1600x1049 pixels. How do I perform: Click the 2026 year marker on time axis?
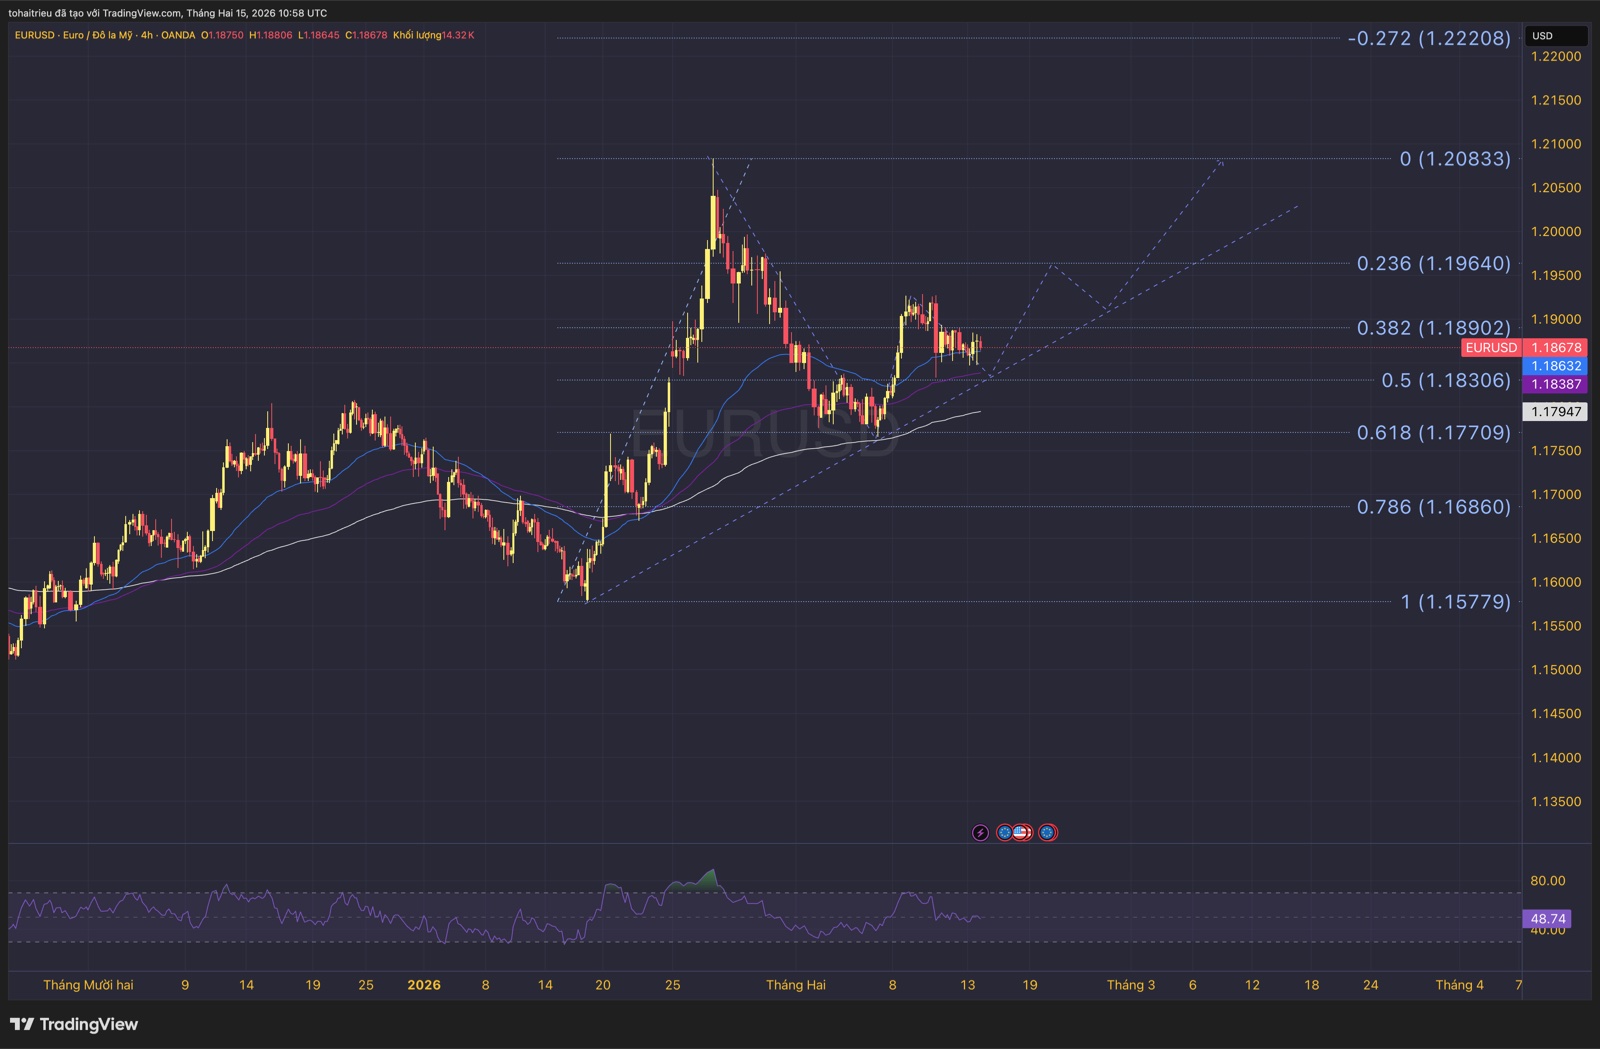(424, 985)
